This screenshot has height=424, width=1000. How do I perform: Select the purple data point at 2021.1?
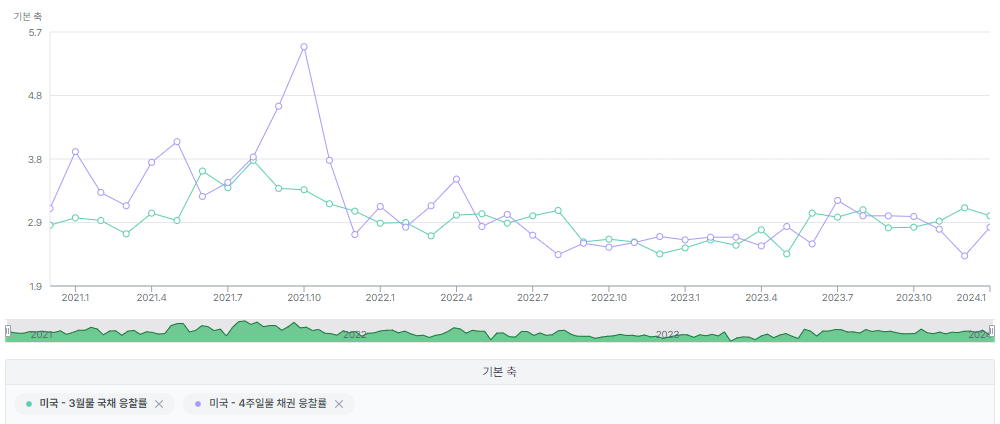[75, 152]
